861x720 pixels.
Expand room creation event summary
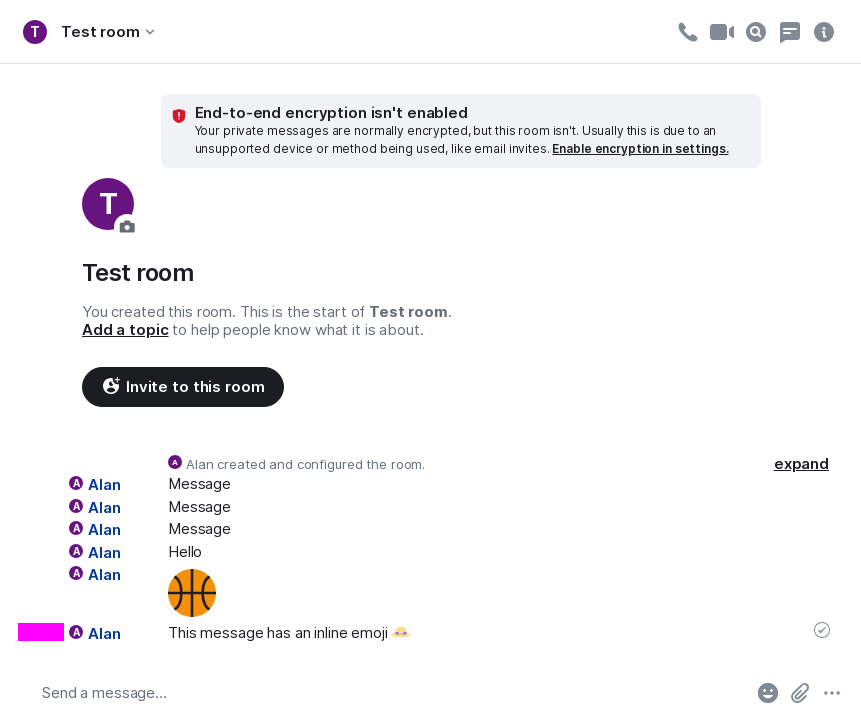click(801, 464)
